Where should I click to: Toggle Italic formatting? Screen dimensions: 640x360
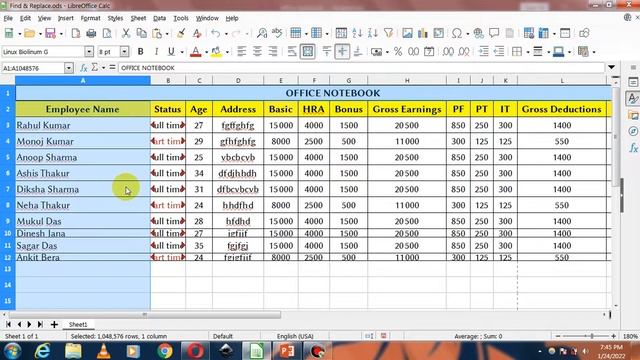[156, 52]
